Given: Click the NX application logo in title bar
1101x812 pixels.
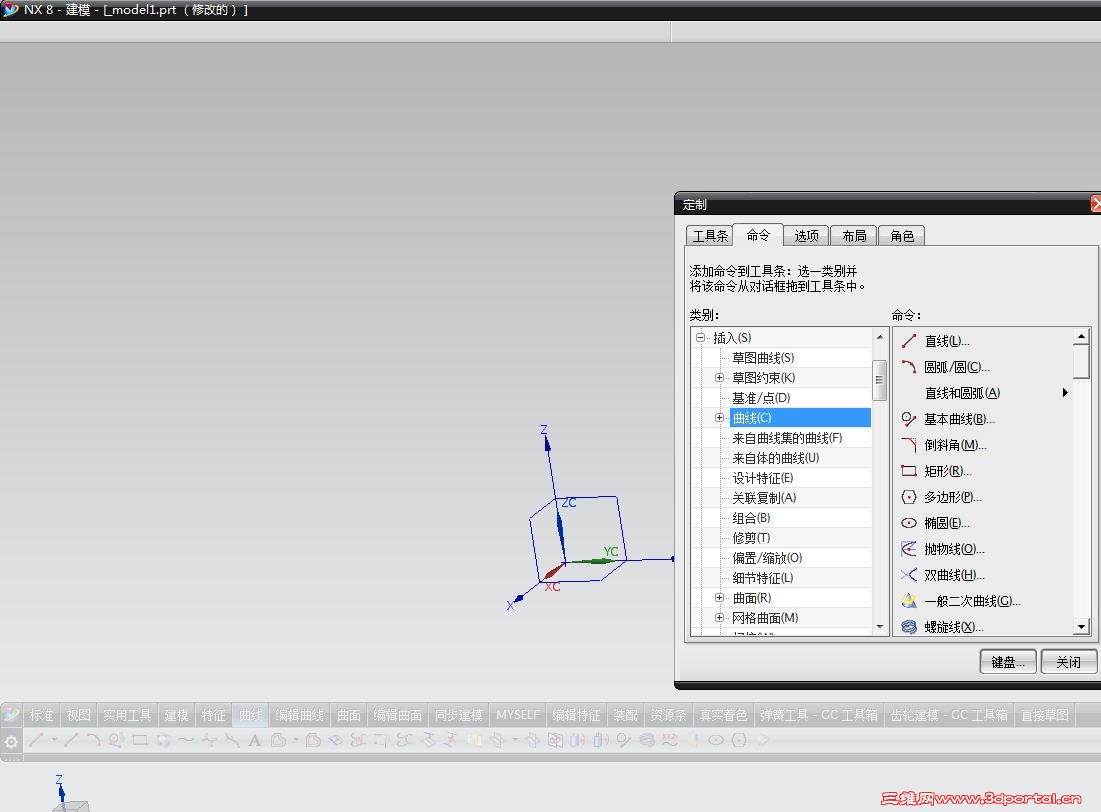Looking at the screenshot, I should click(10, 9).
